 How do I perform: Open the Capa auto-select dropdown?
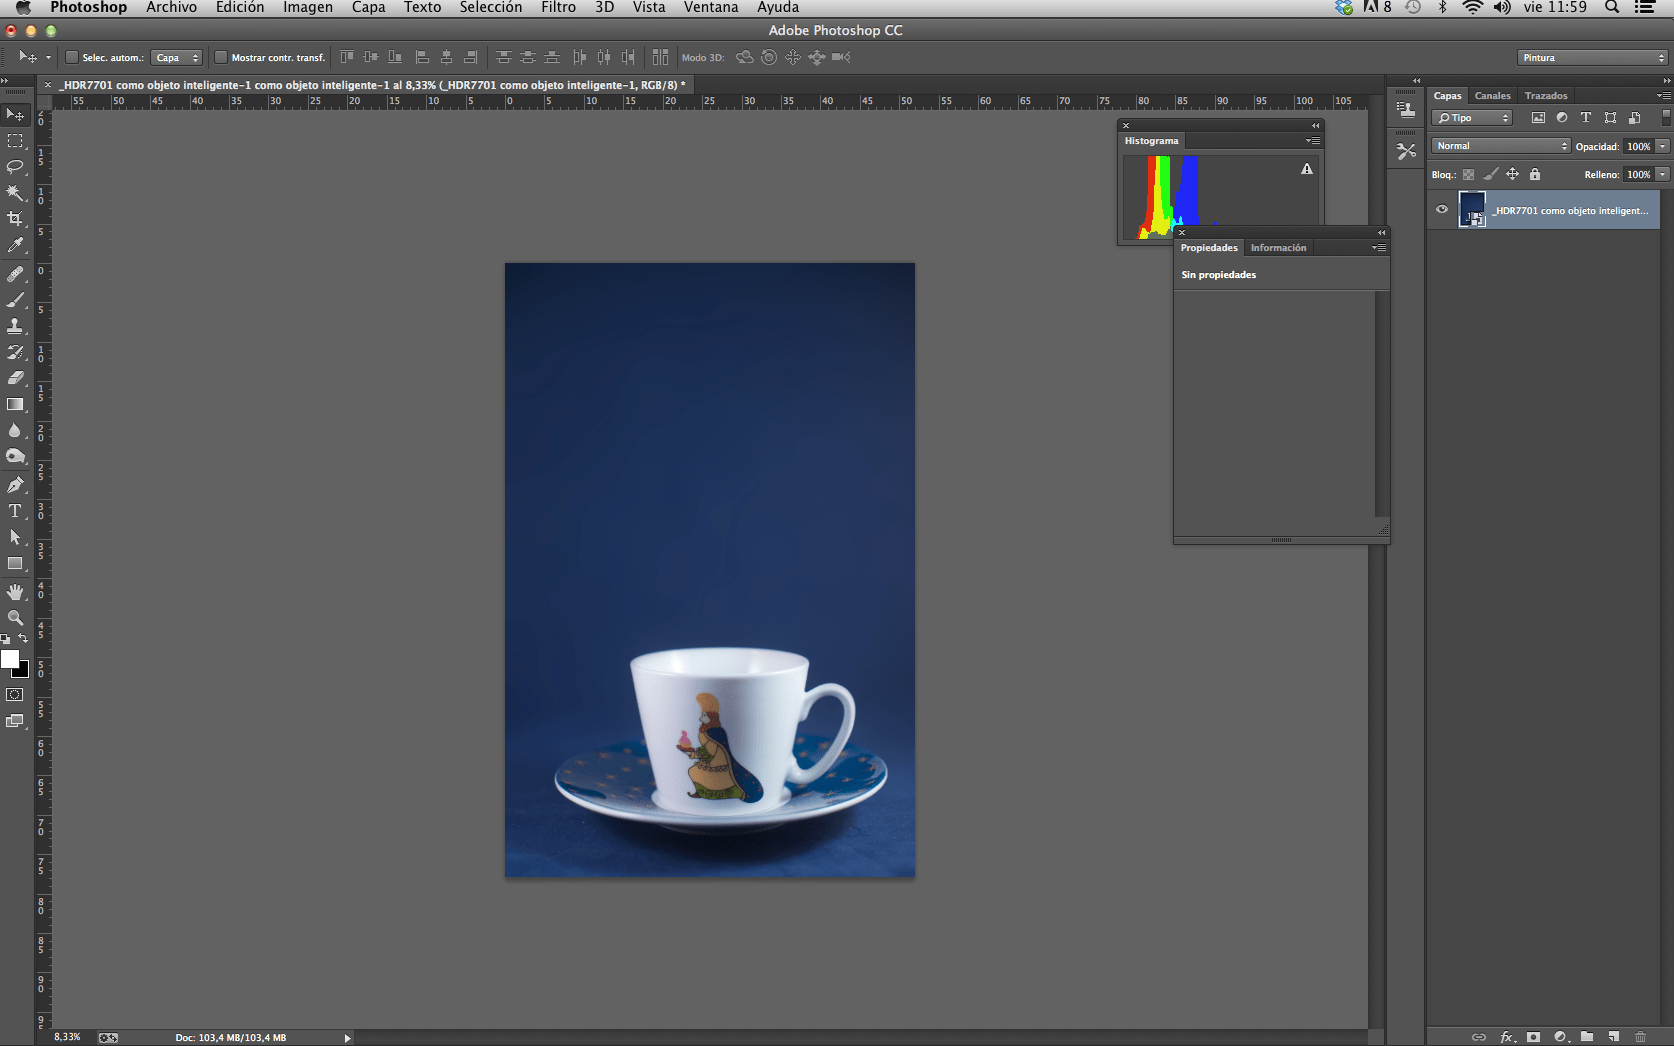177,57
